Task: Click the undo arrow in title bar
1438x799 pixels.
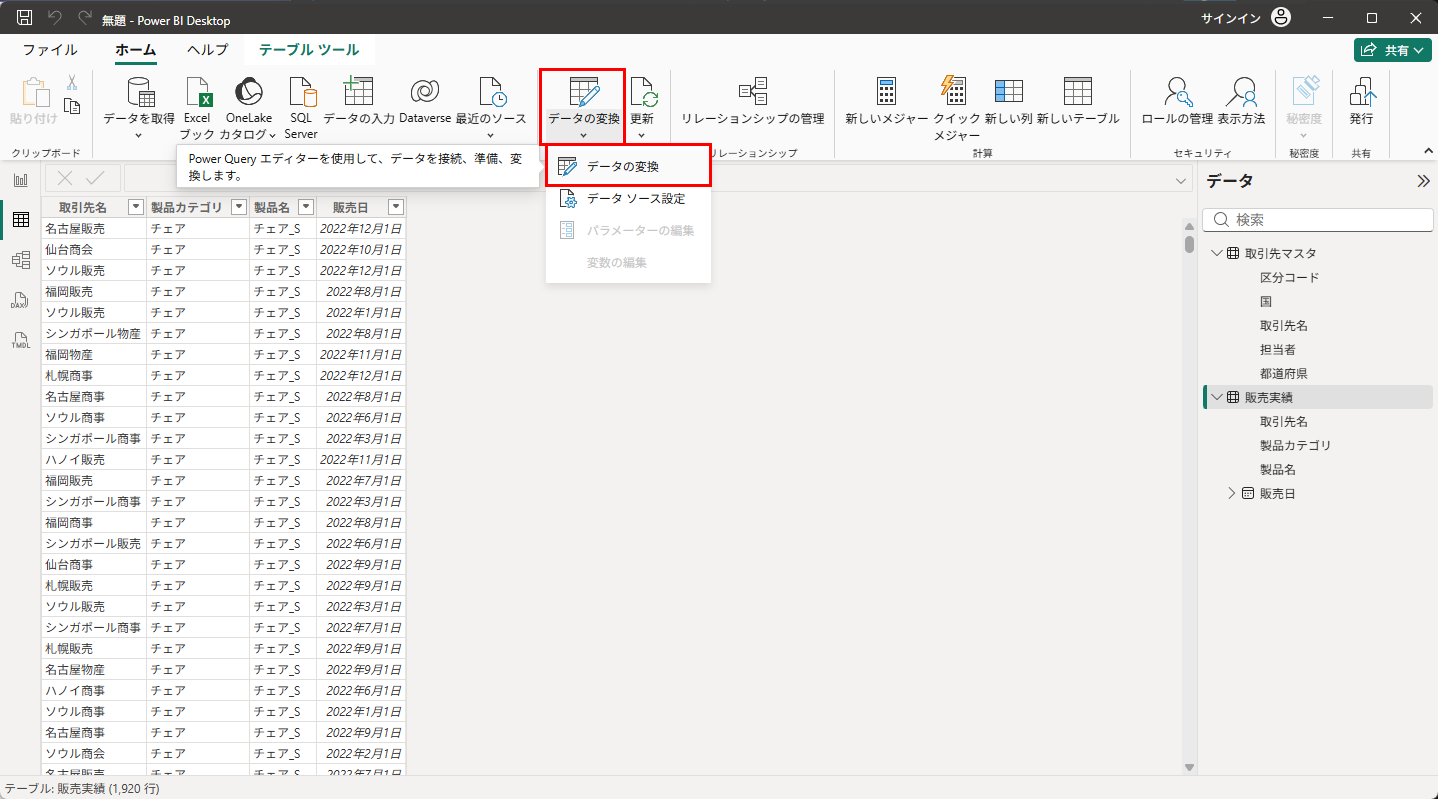Action: pyautogui.click(x=56, y=18)
